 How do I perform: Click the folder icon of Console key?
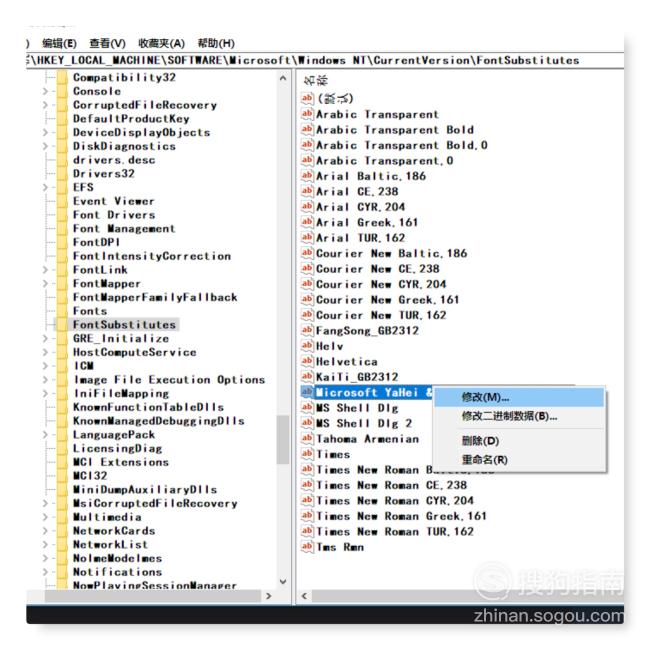[x=62, y=91]
